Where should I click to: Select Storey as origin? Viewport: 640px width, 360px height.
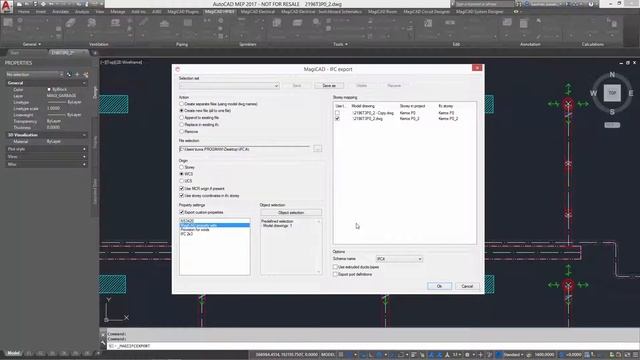182,167
